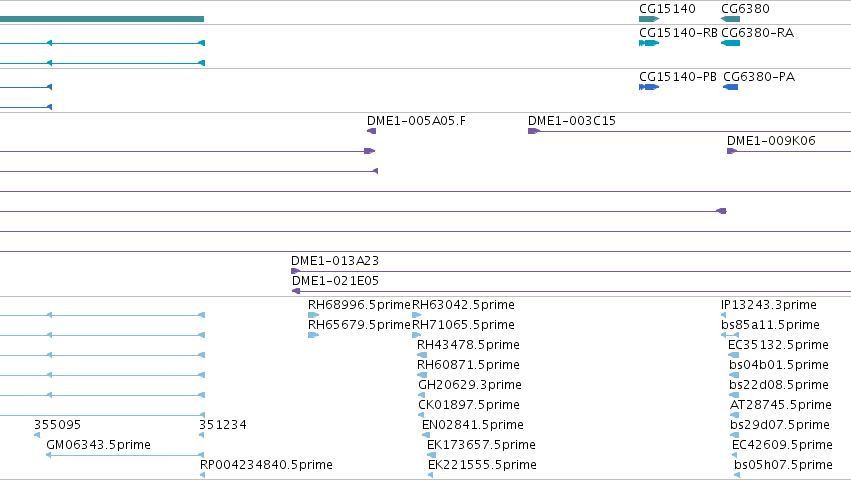Select the thick teal gene bar

tap(102, 19)
